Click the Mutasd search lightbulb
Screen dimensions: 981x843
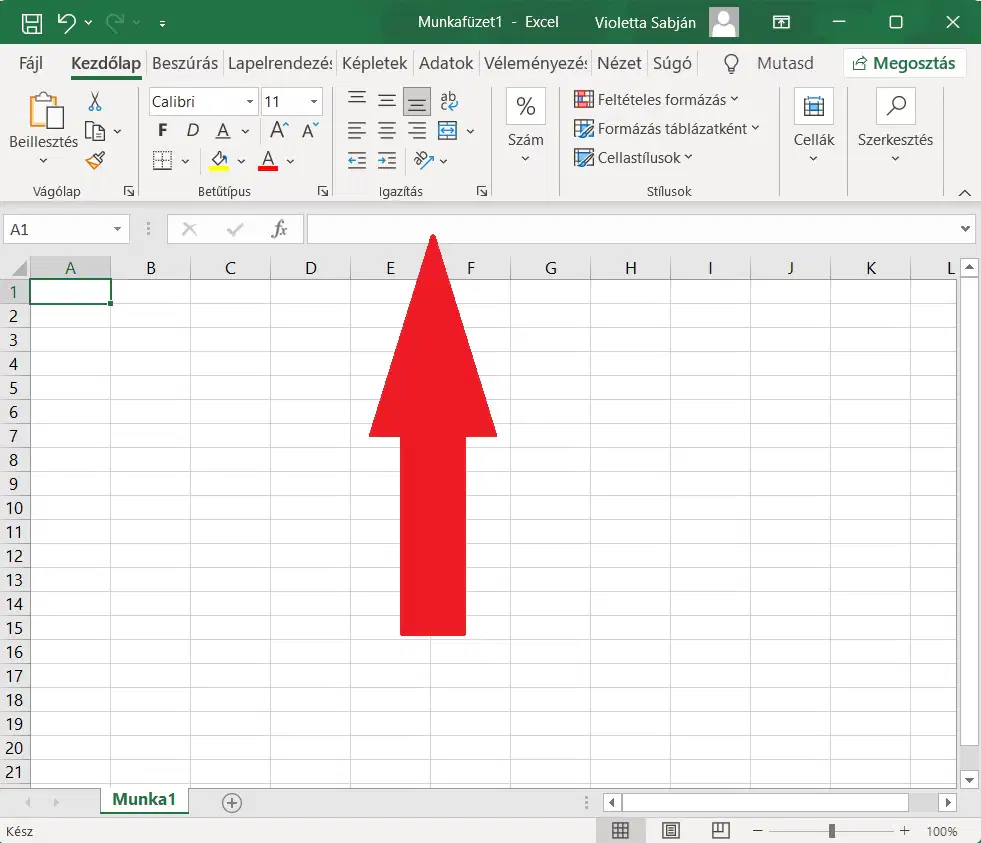tap(731, 63)
